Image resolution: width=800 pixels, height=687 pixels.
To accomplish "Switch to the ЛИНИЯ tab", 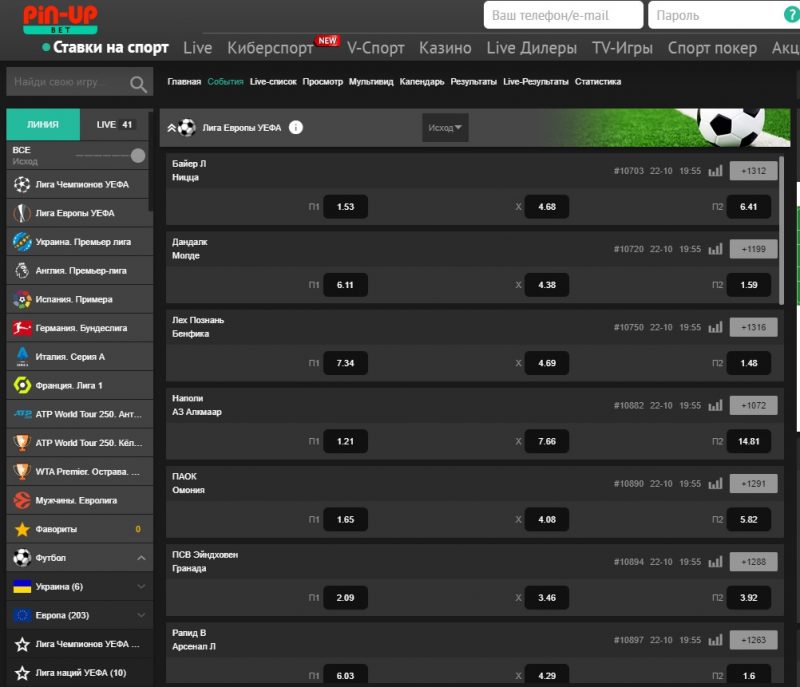I will [x=43, y=124].
